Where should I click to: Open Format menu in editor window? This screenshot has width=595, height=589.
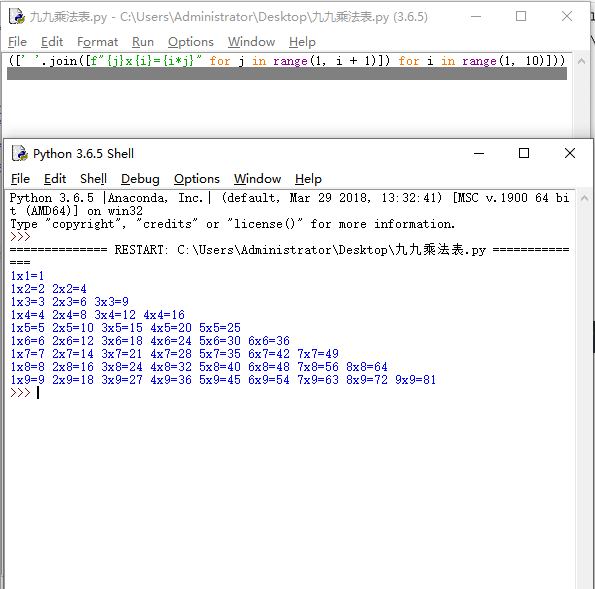pos(98,42)
